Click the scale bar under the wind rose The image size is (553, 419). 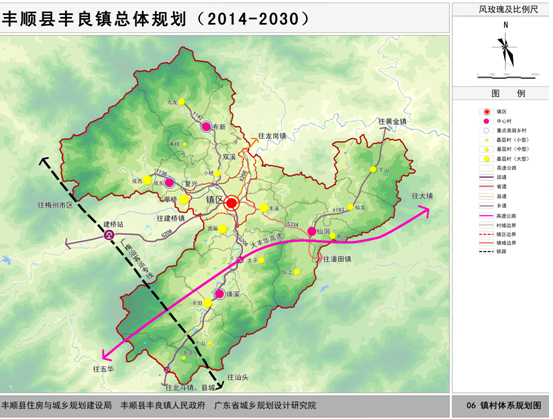coord(507,76)
